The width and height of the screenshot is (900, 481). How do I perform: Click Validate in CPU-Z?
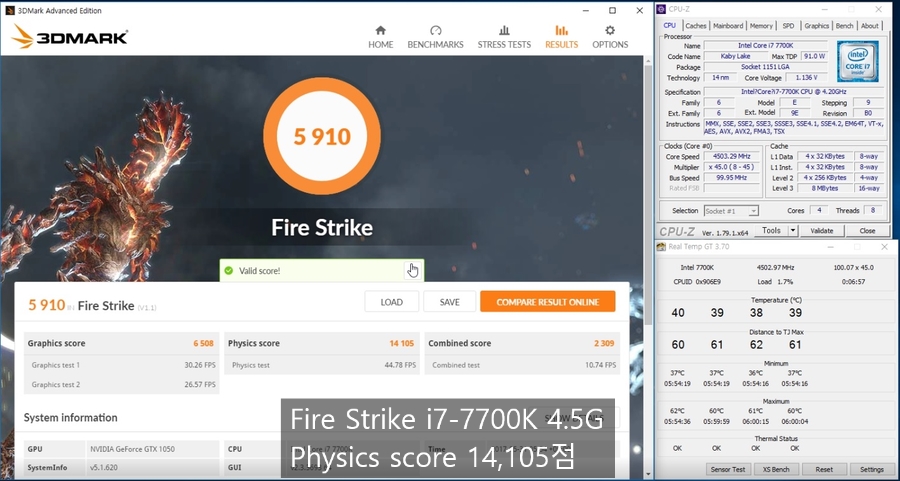click(821, 231)
